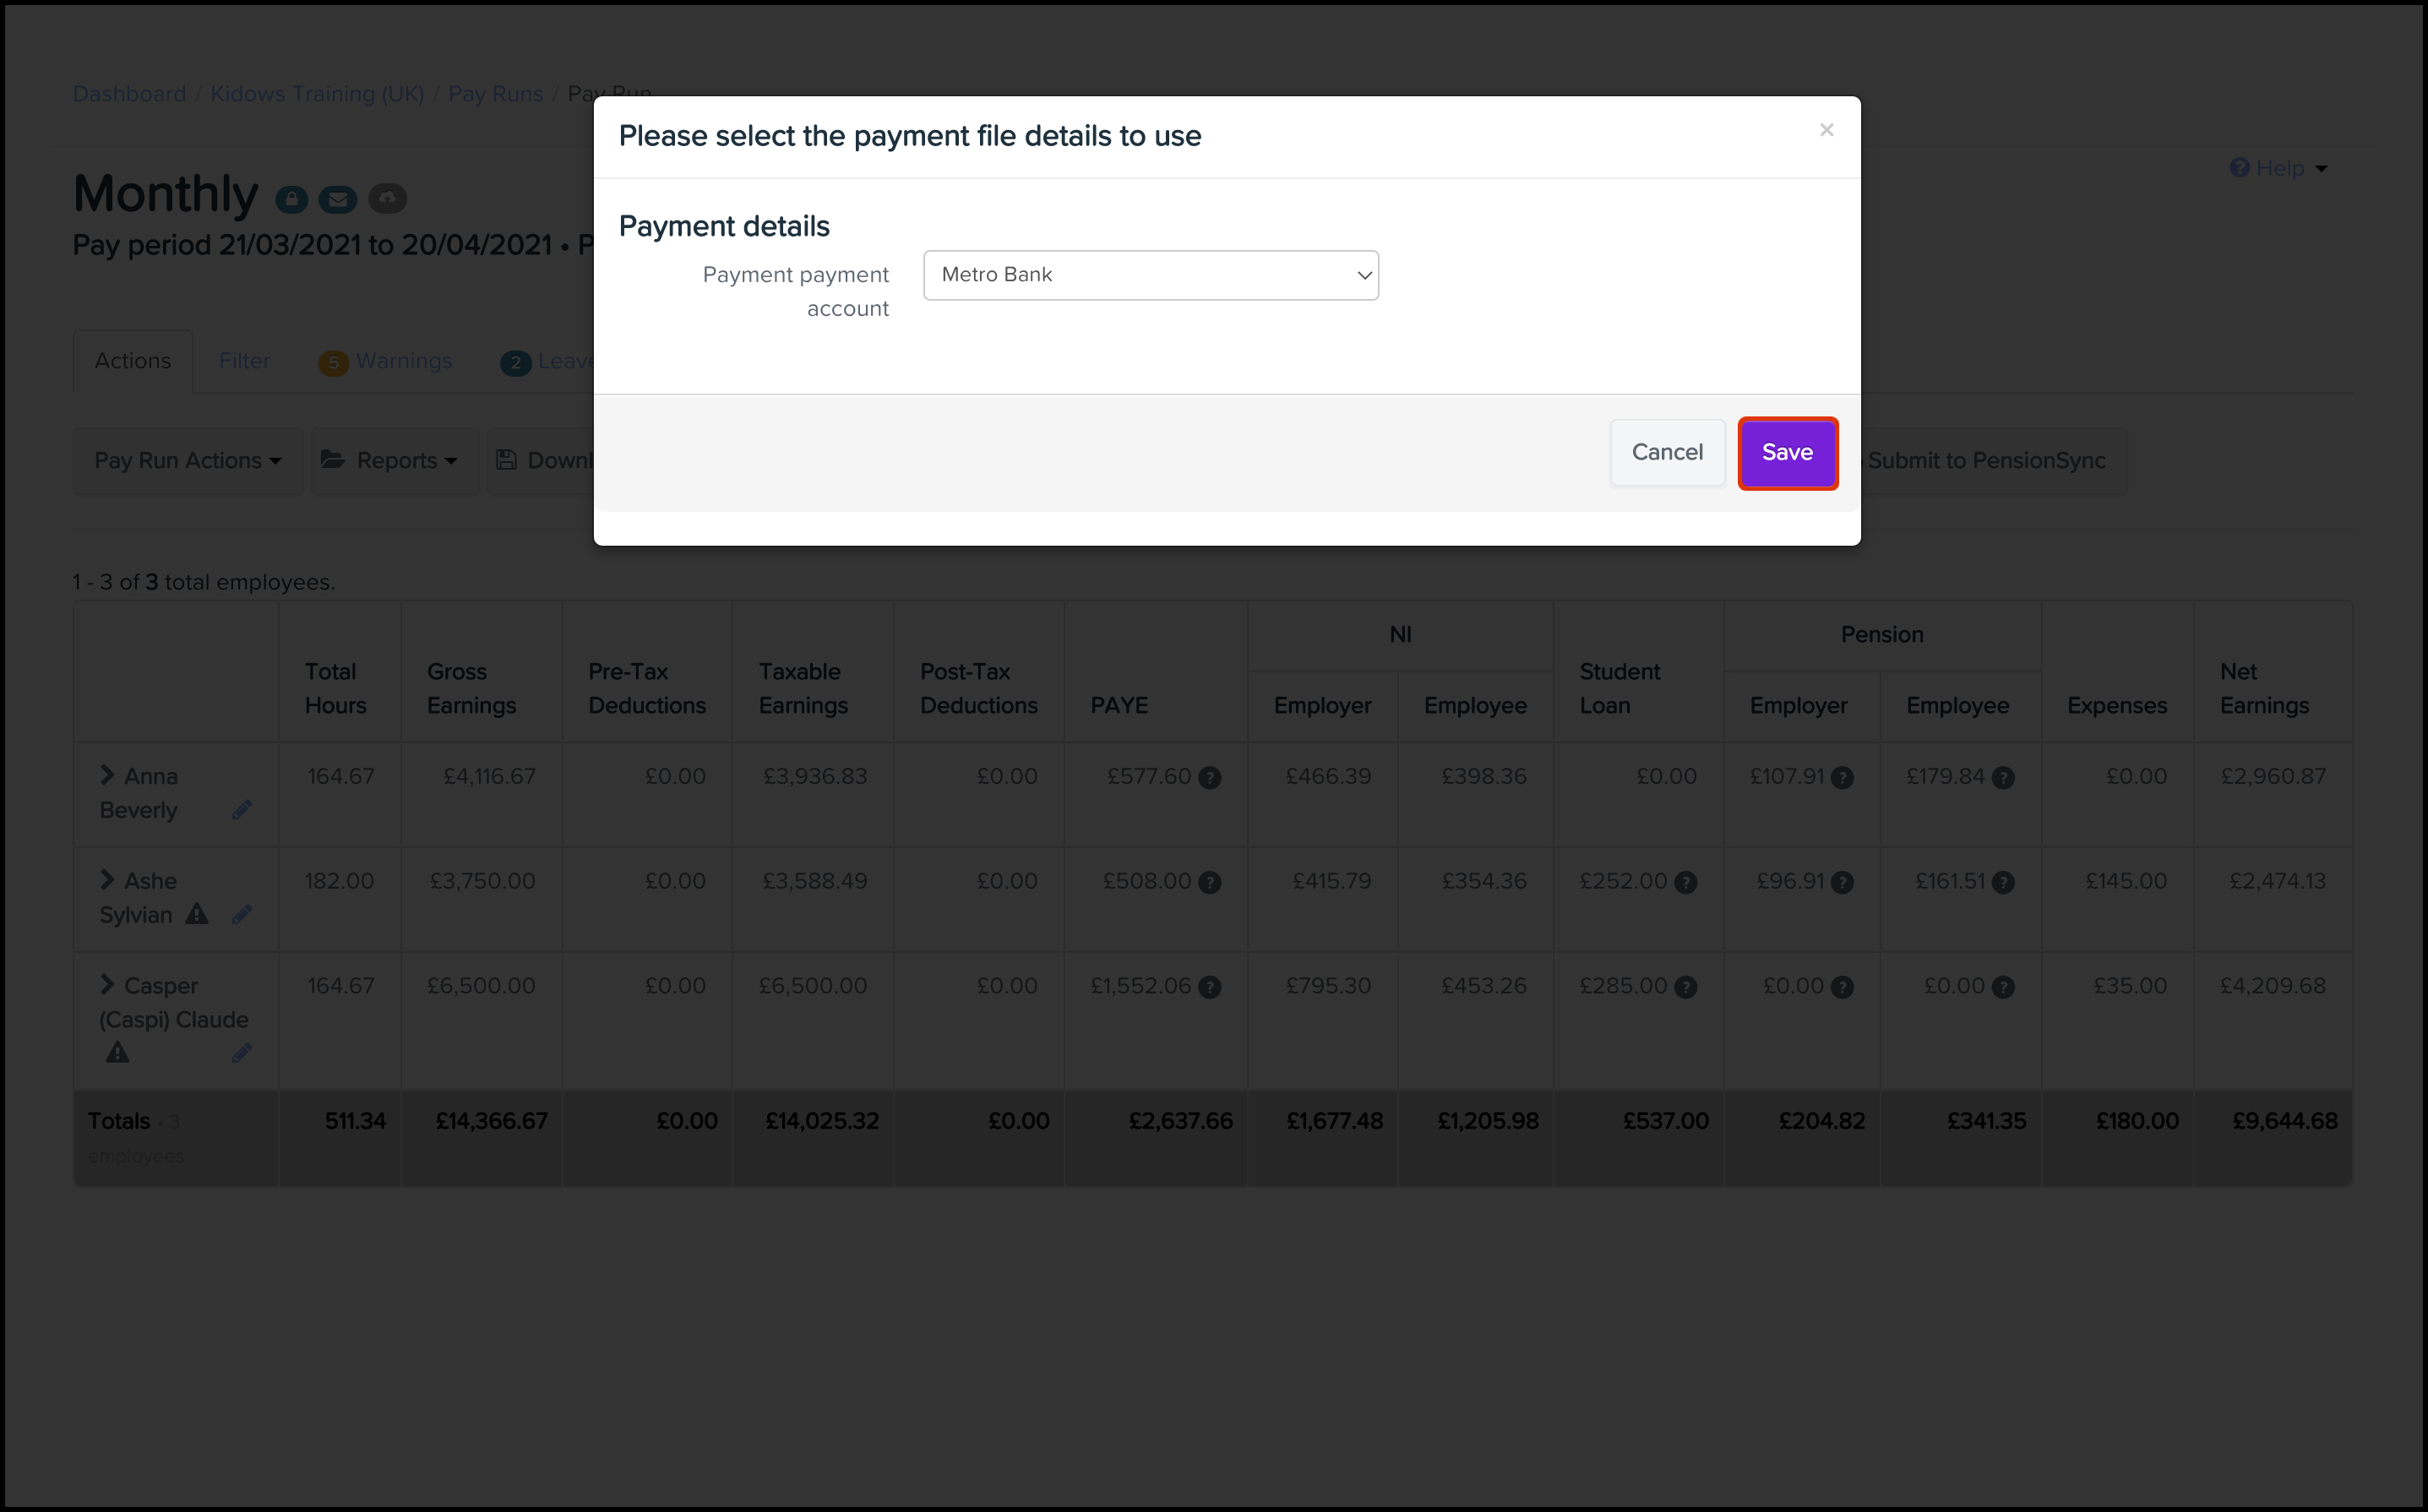The height and width of the screenshot is (1512, 2428).
Task: Switch to the Filter tab
Action: coord(244,361)
